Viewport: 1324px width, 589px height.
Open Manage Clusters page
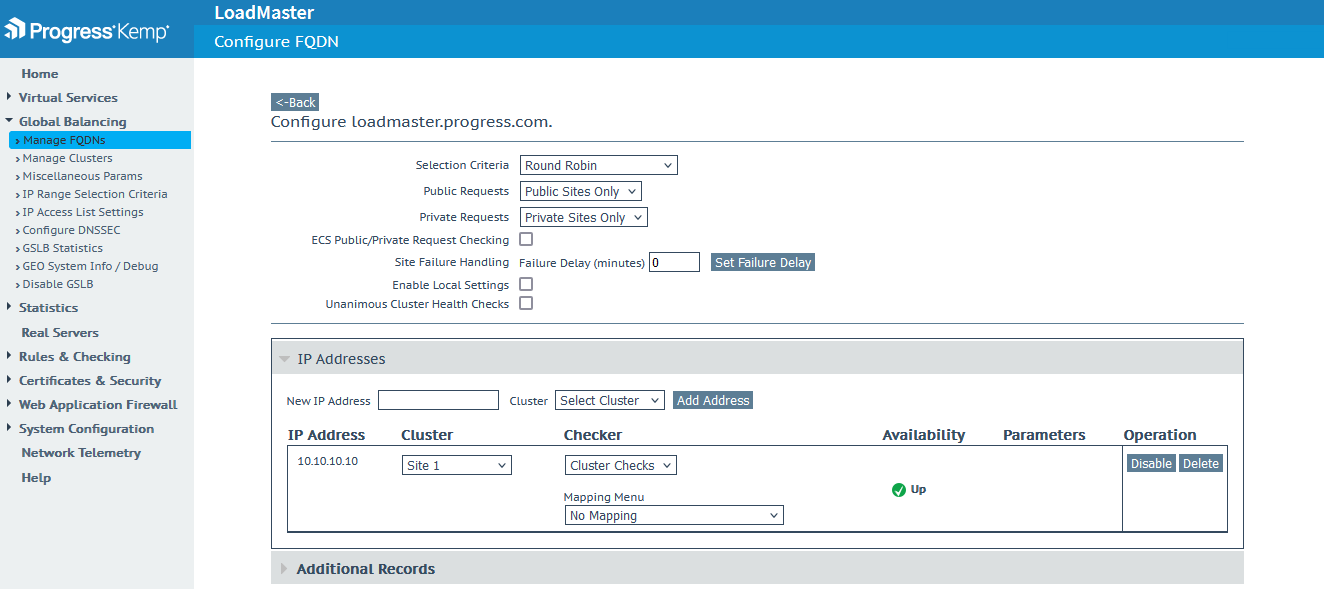click(68, 158)
